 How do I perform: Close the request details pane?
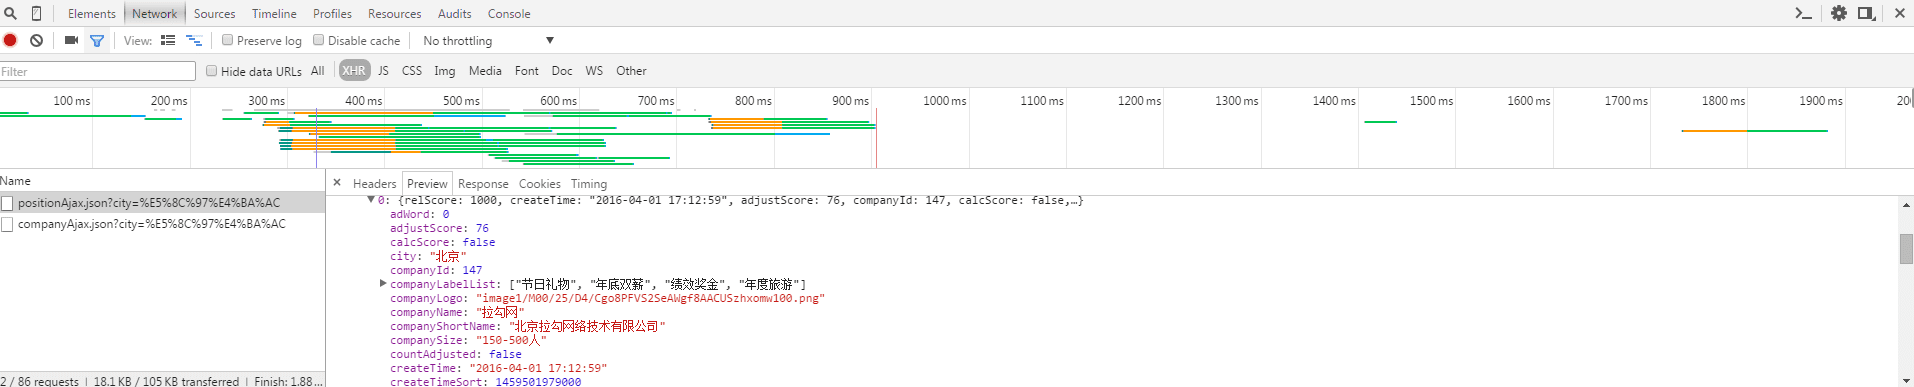(337, 182)
